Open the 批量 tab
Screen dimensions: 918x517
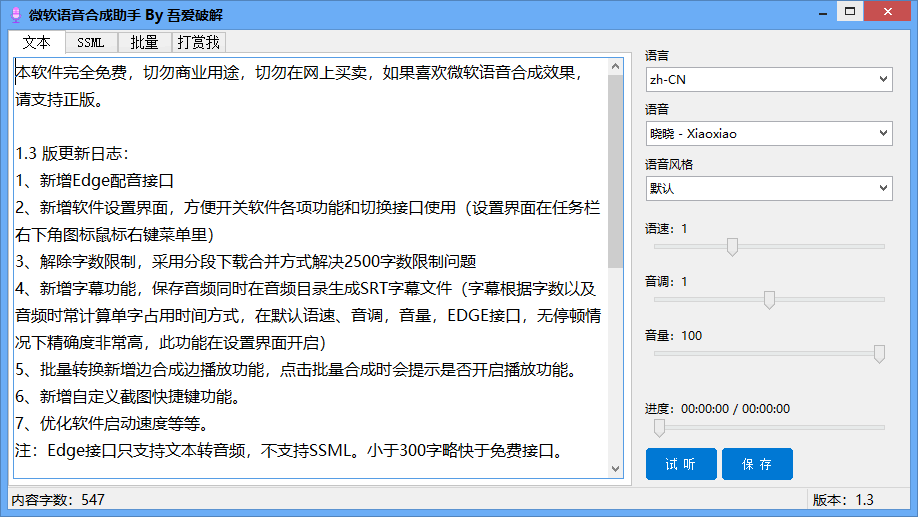(x=144, y=42)
